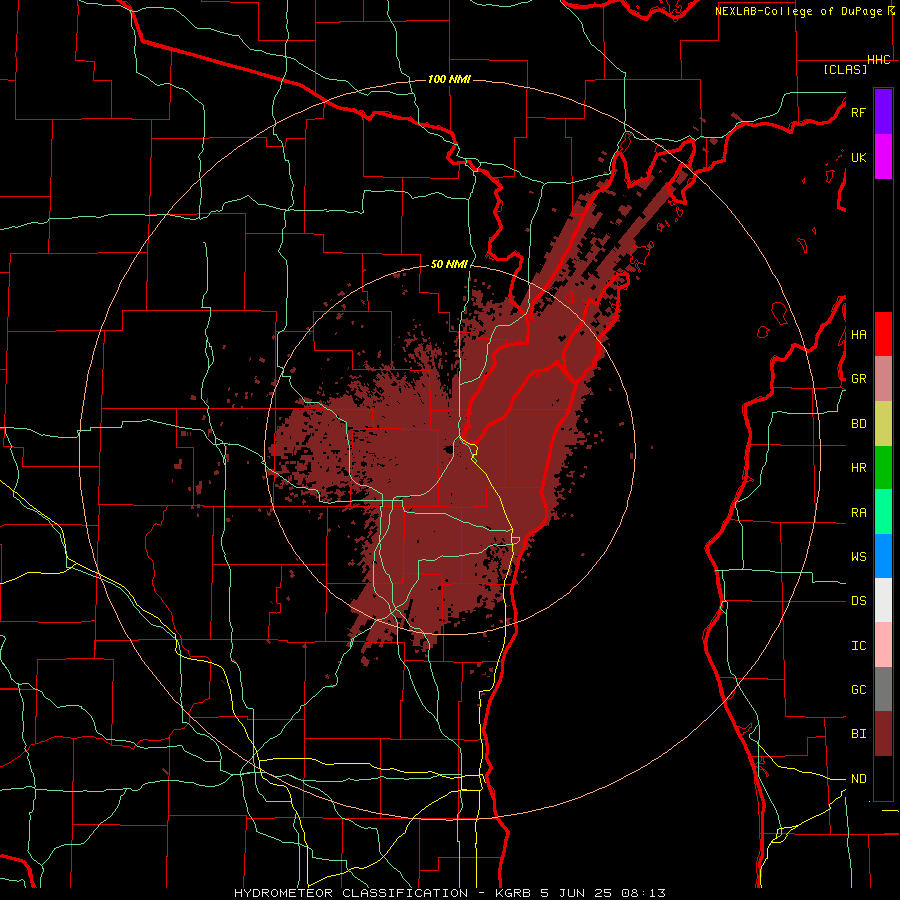Click the 100 NMI range ring label

click(449, 79)
